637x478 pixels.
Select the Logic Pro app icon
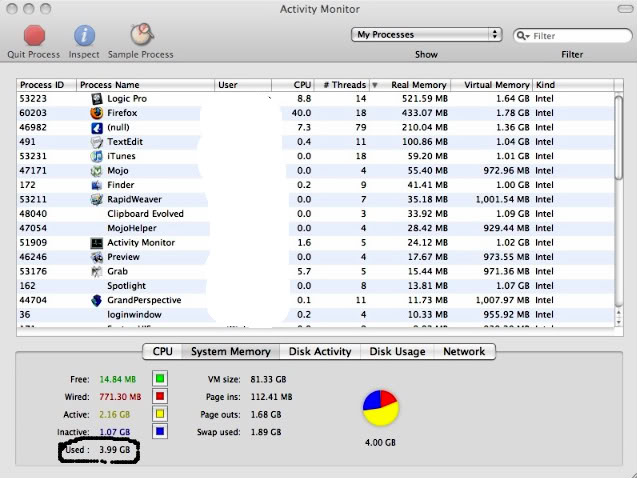tap(97, 99)
